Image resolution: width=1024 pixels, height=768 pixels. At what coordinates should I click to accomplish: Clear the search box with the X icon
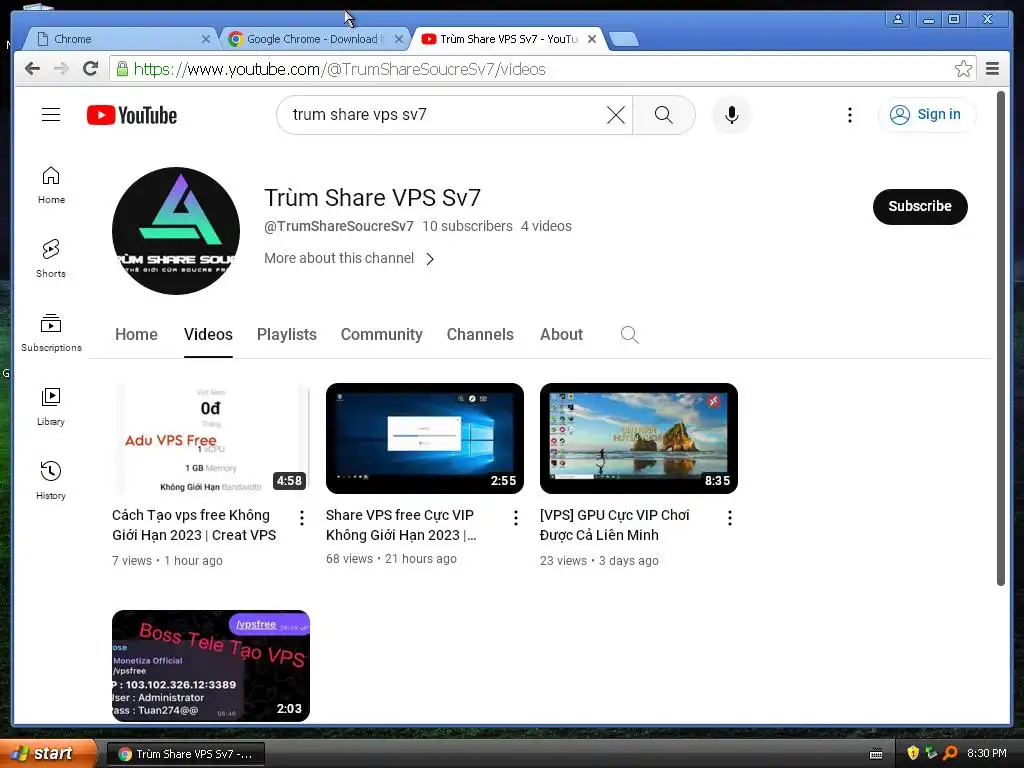[615, 115]
